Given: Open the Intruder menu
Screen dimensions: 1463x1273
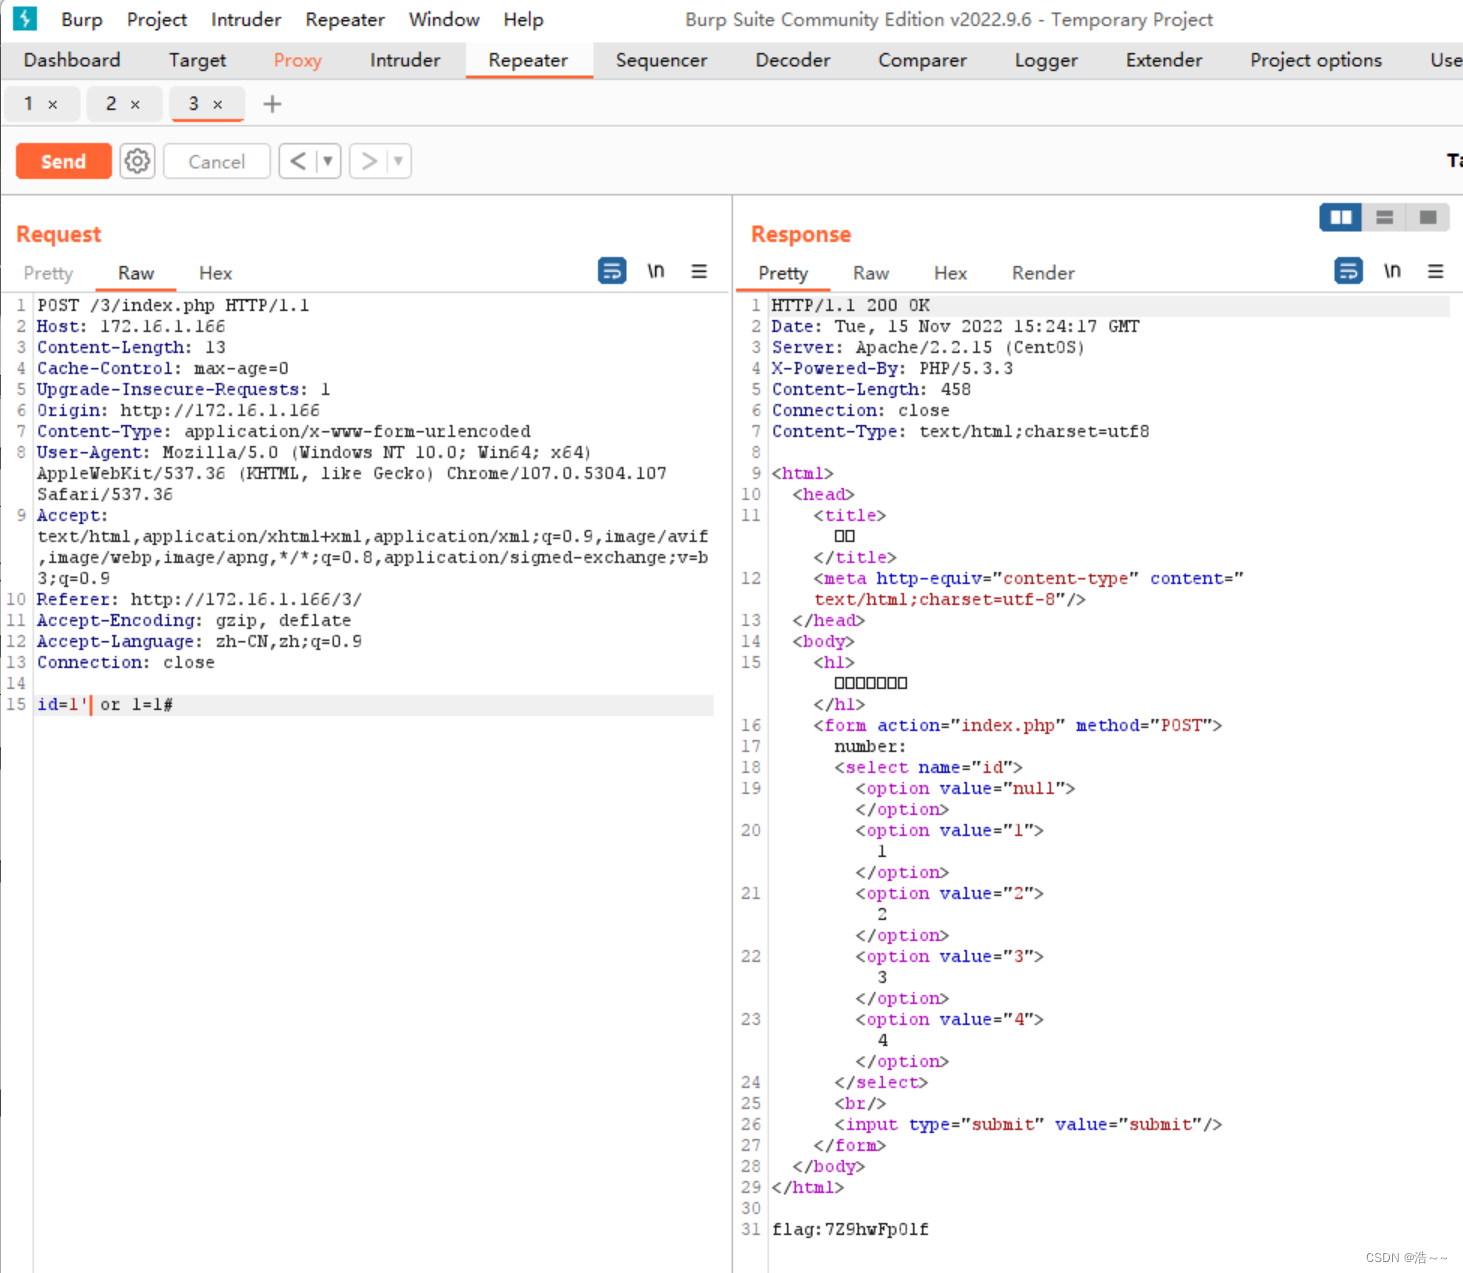Looking at the screenshot, I should click(246, 19).
